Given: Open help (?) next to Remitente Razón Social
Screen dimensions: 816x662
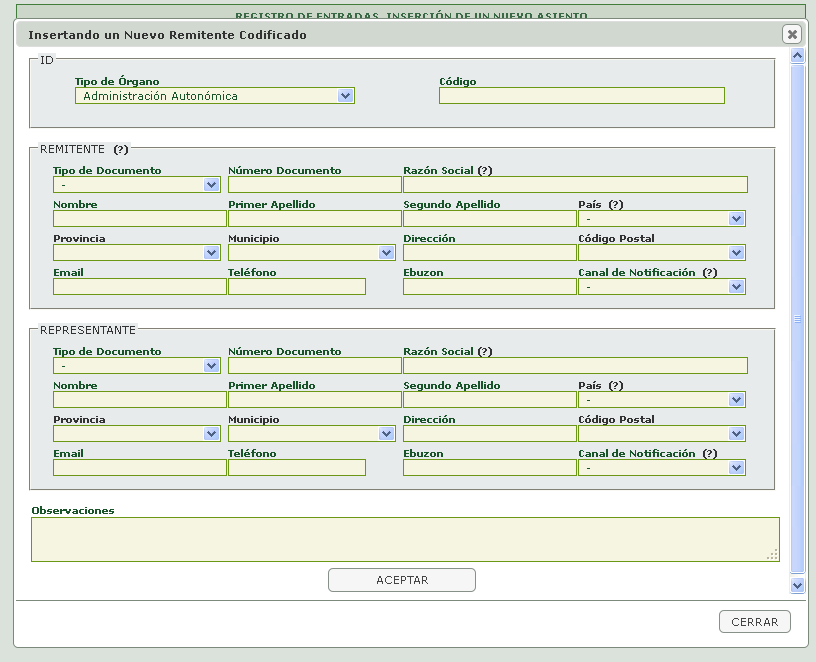Looking at the screenshot, I should tap(484, 171).
